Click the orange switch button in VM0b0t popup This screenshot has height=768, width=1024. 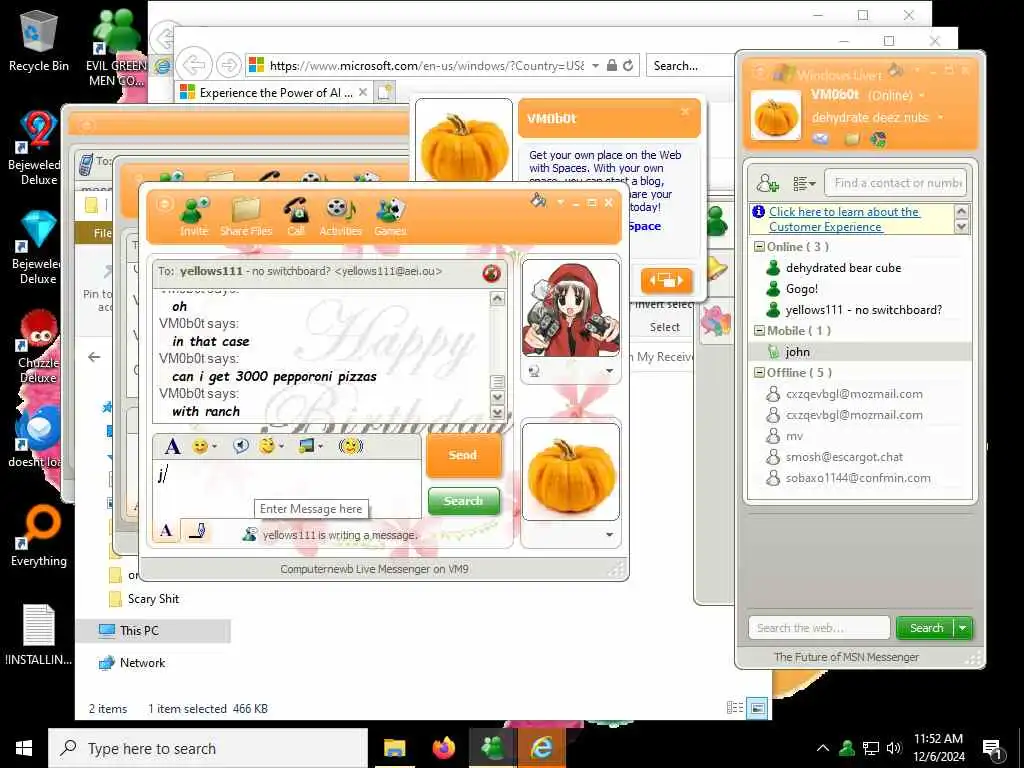(666, 281)
